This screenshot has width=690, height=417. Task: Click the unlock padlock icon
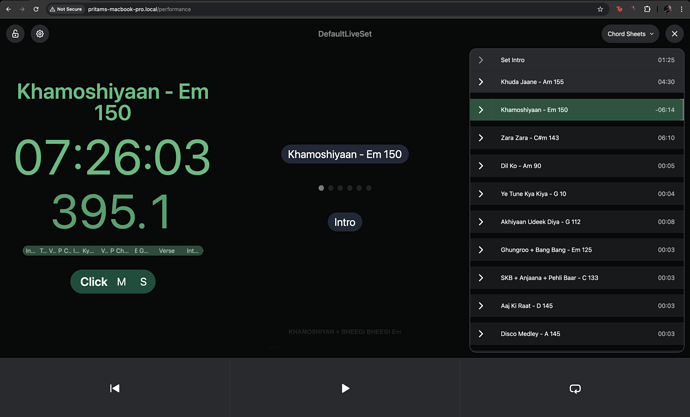(16, 34)
